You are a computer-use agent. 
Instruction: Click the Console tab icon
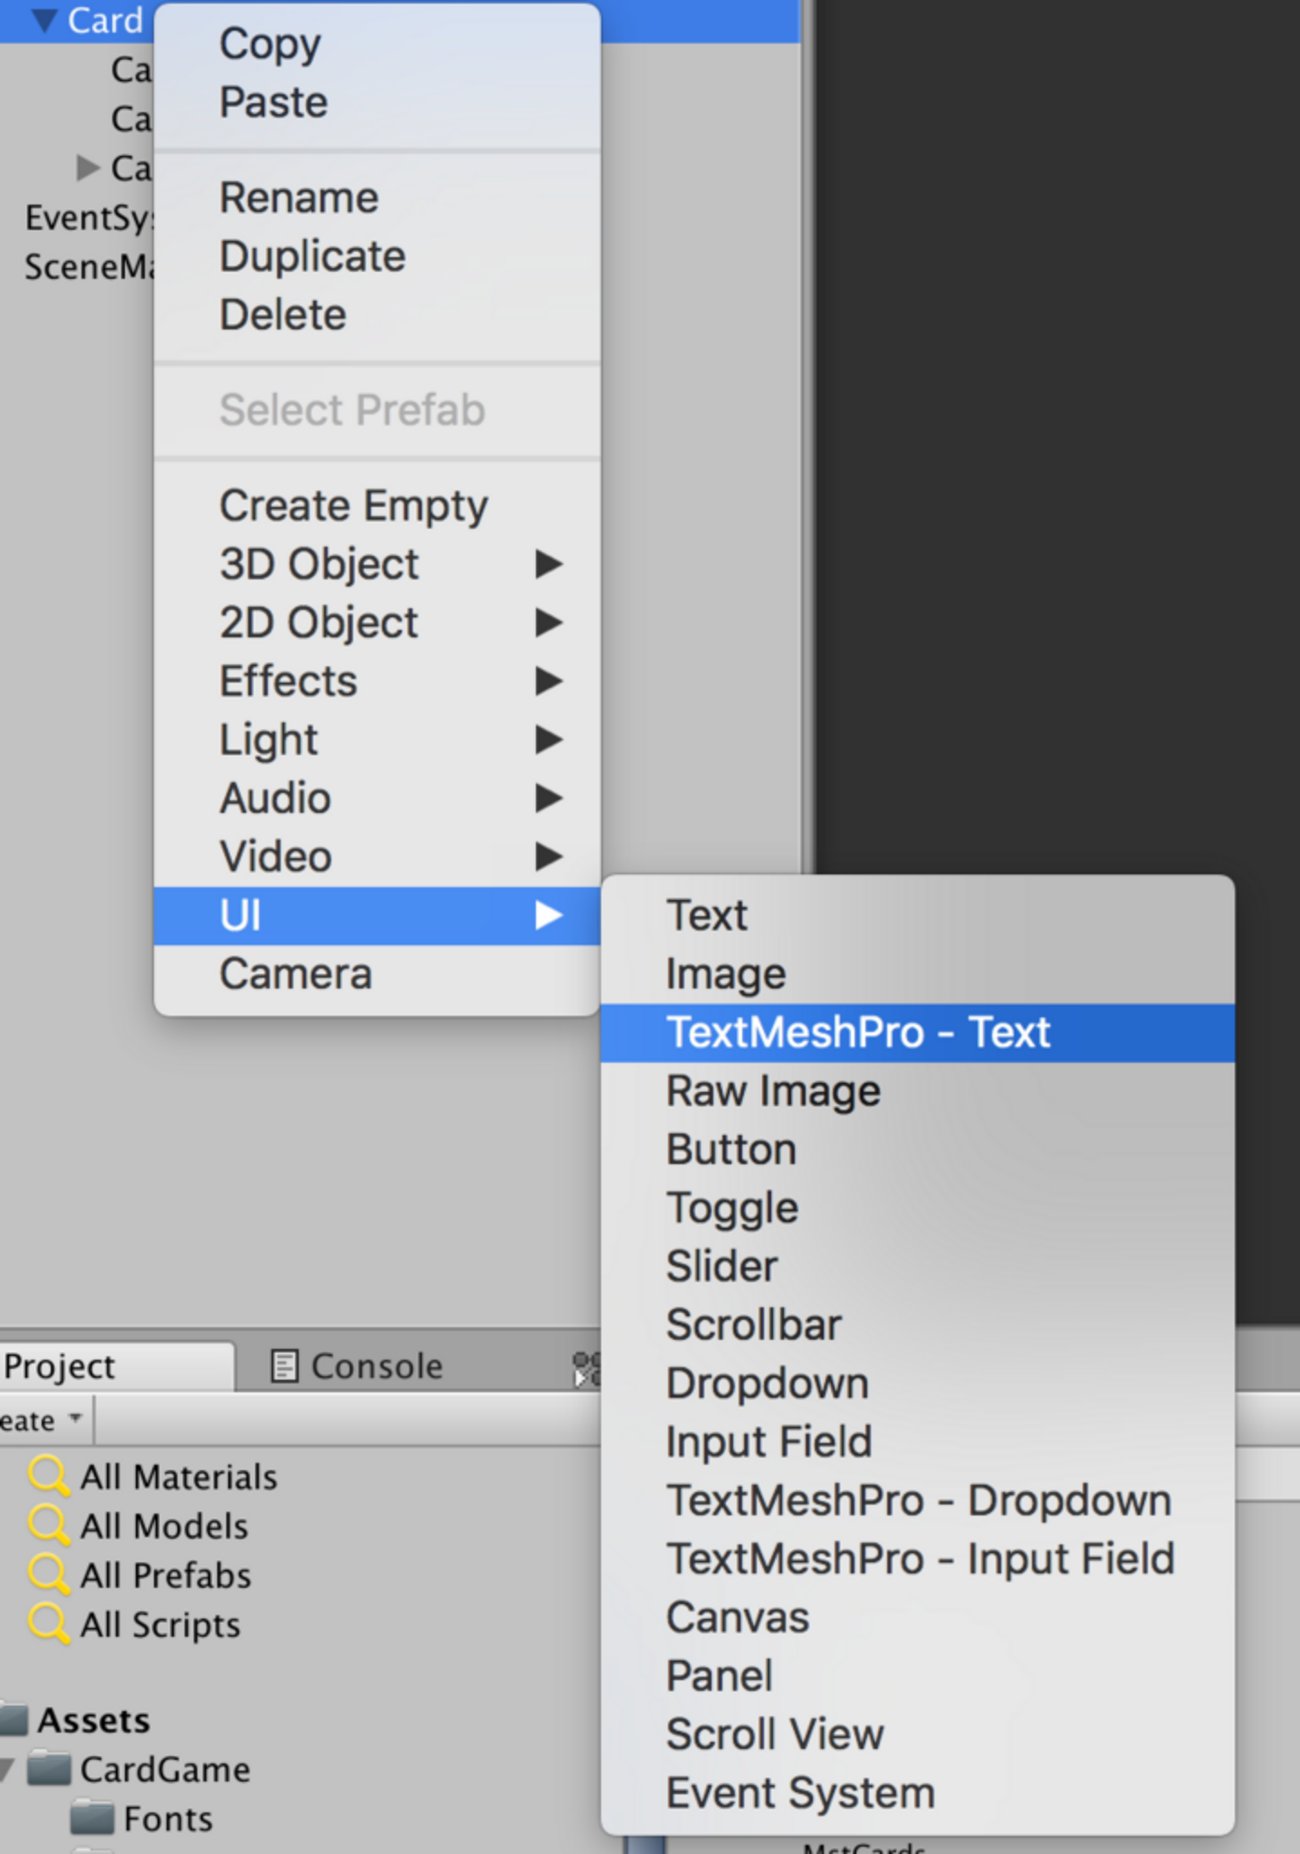tap(284, 1366)
